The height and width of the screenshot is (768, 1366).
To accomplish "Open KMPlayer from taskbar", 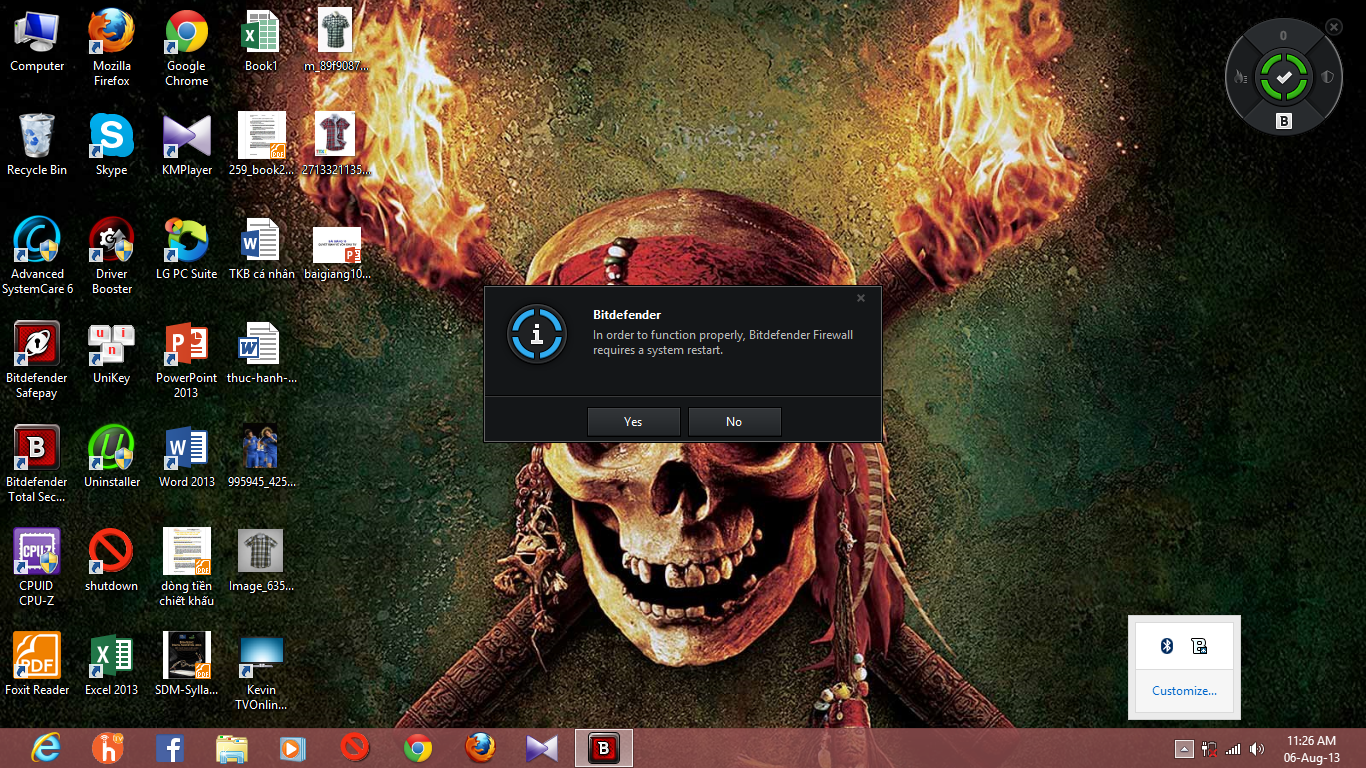I will [x=542, y=748].
